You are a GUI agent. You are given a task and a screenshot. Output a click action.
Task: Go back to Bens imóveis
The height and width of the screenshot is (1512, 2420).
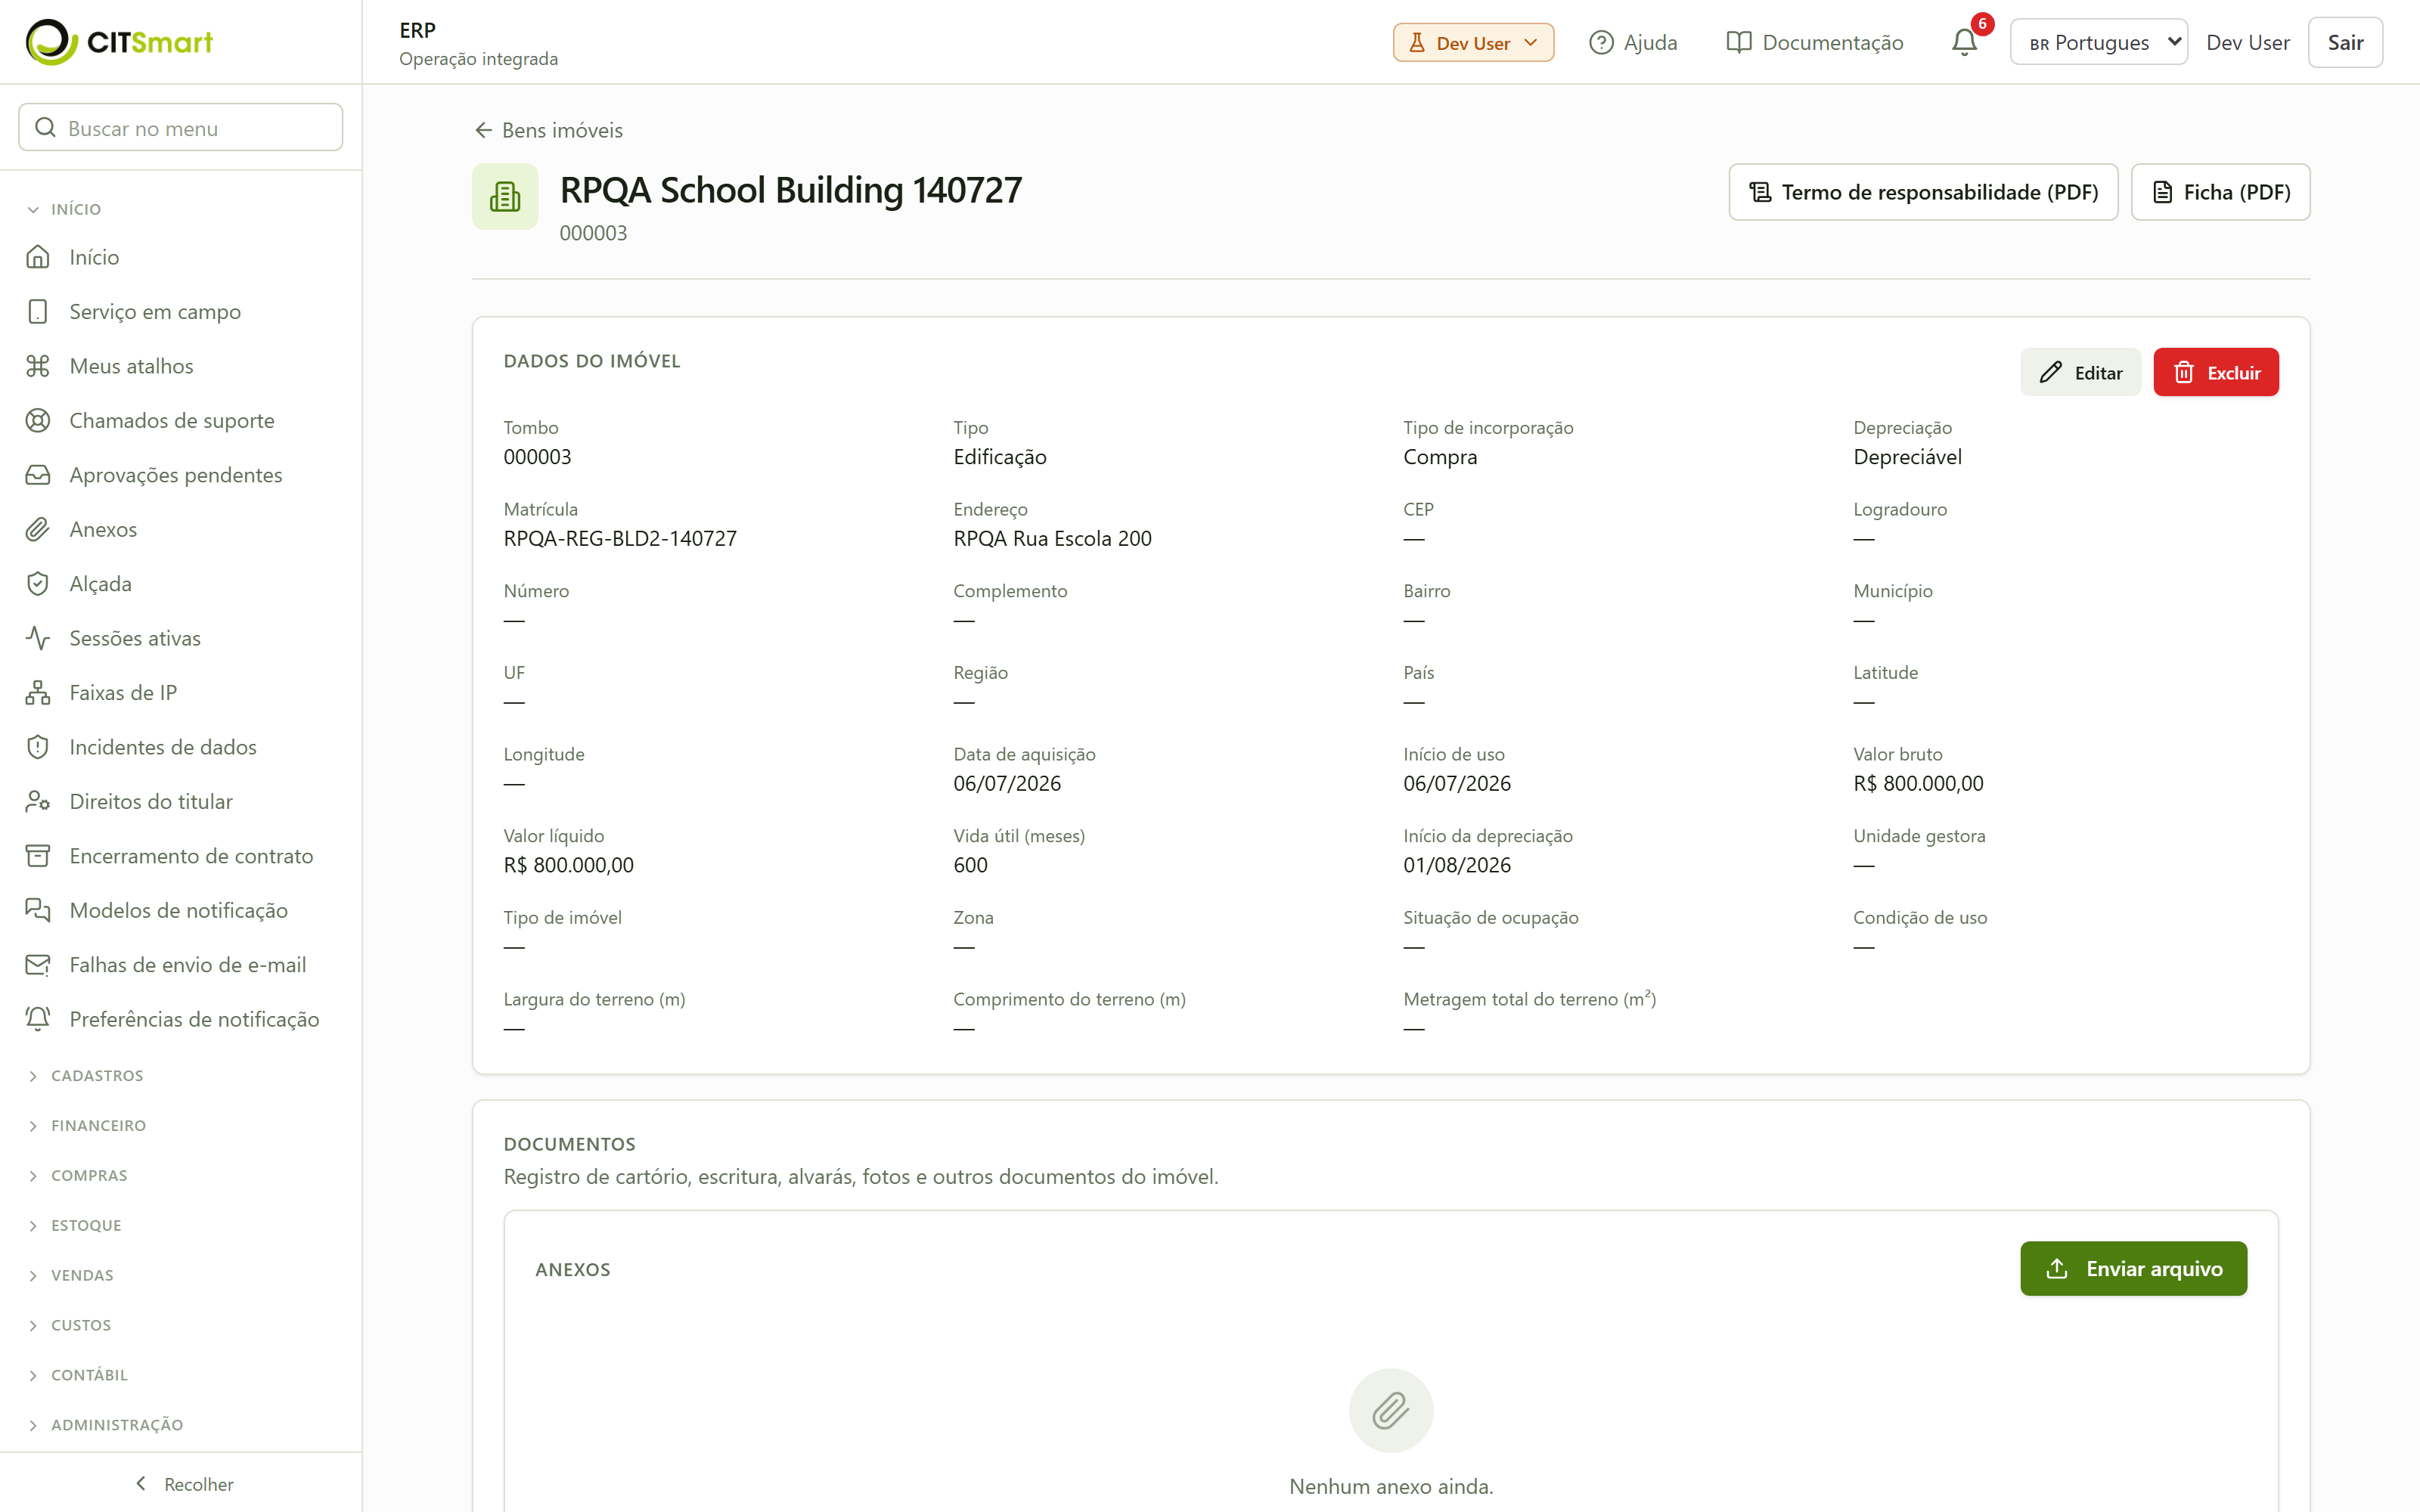[548, 130]
